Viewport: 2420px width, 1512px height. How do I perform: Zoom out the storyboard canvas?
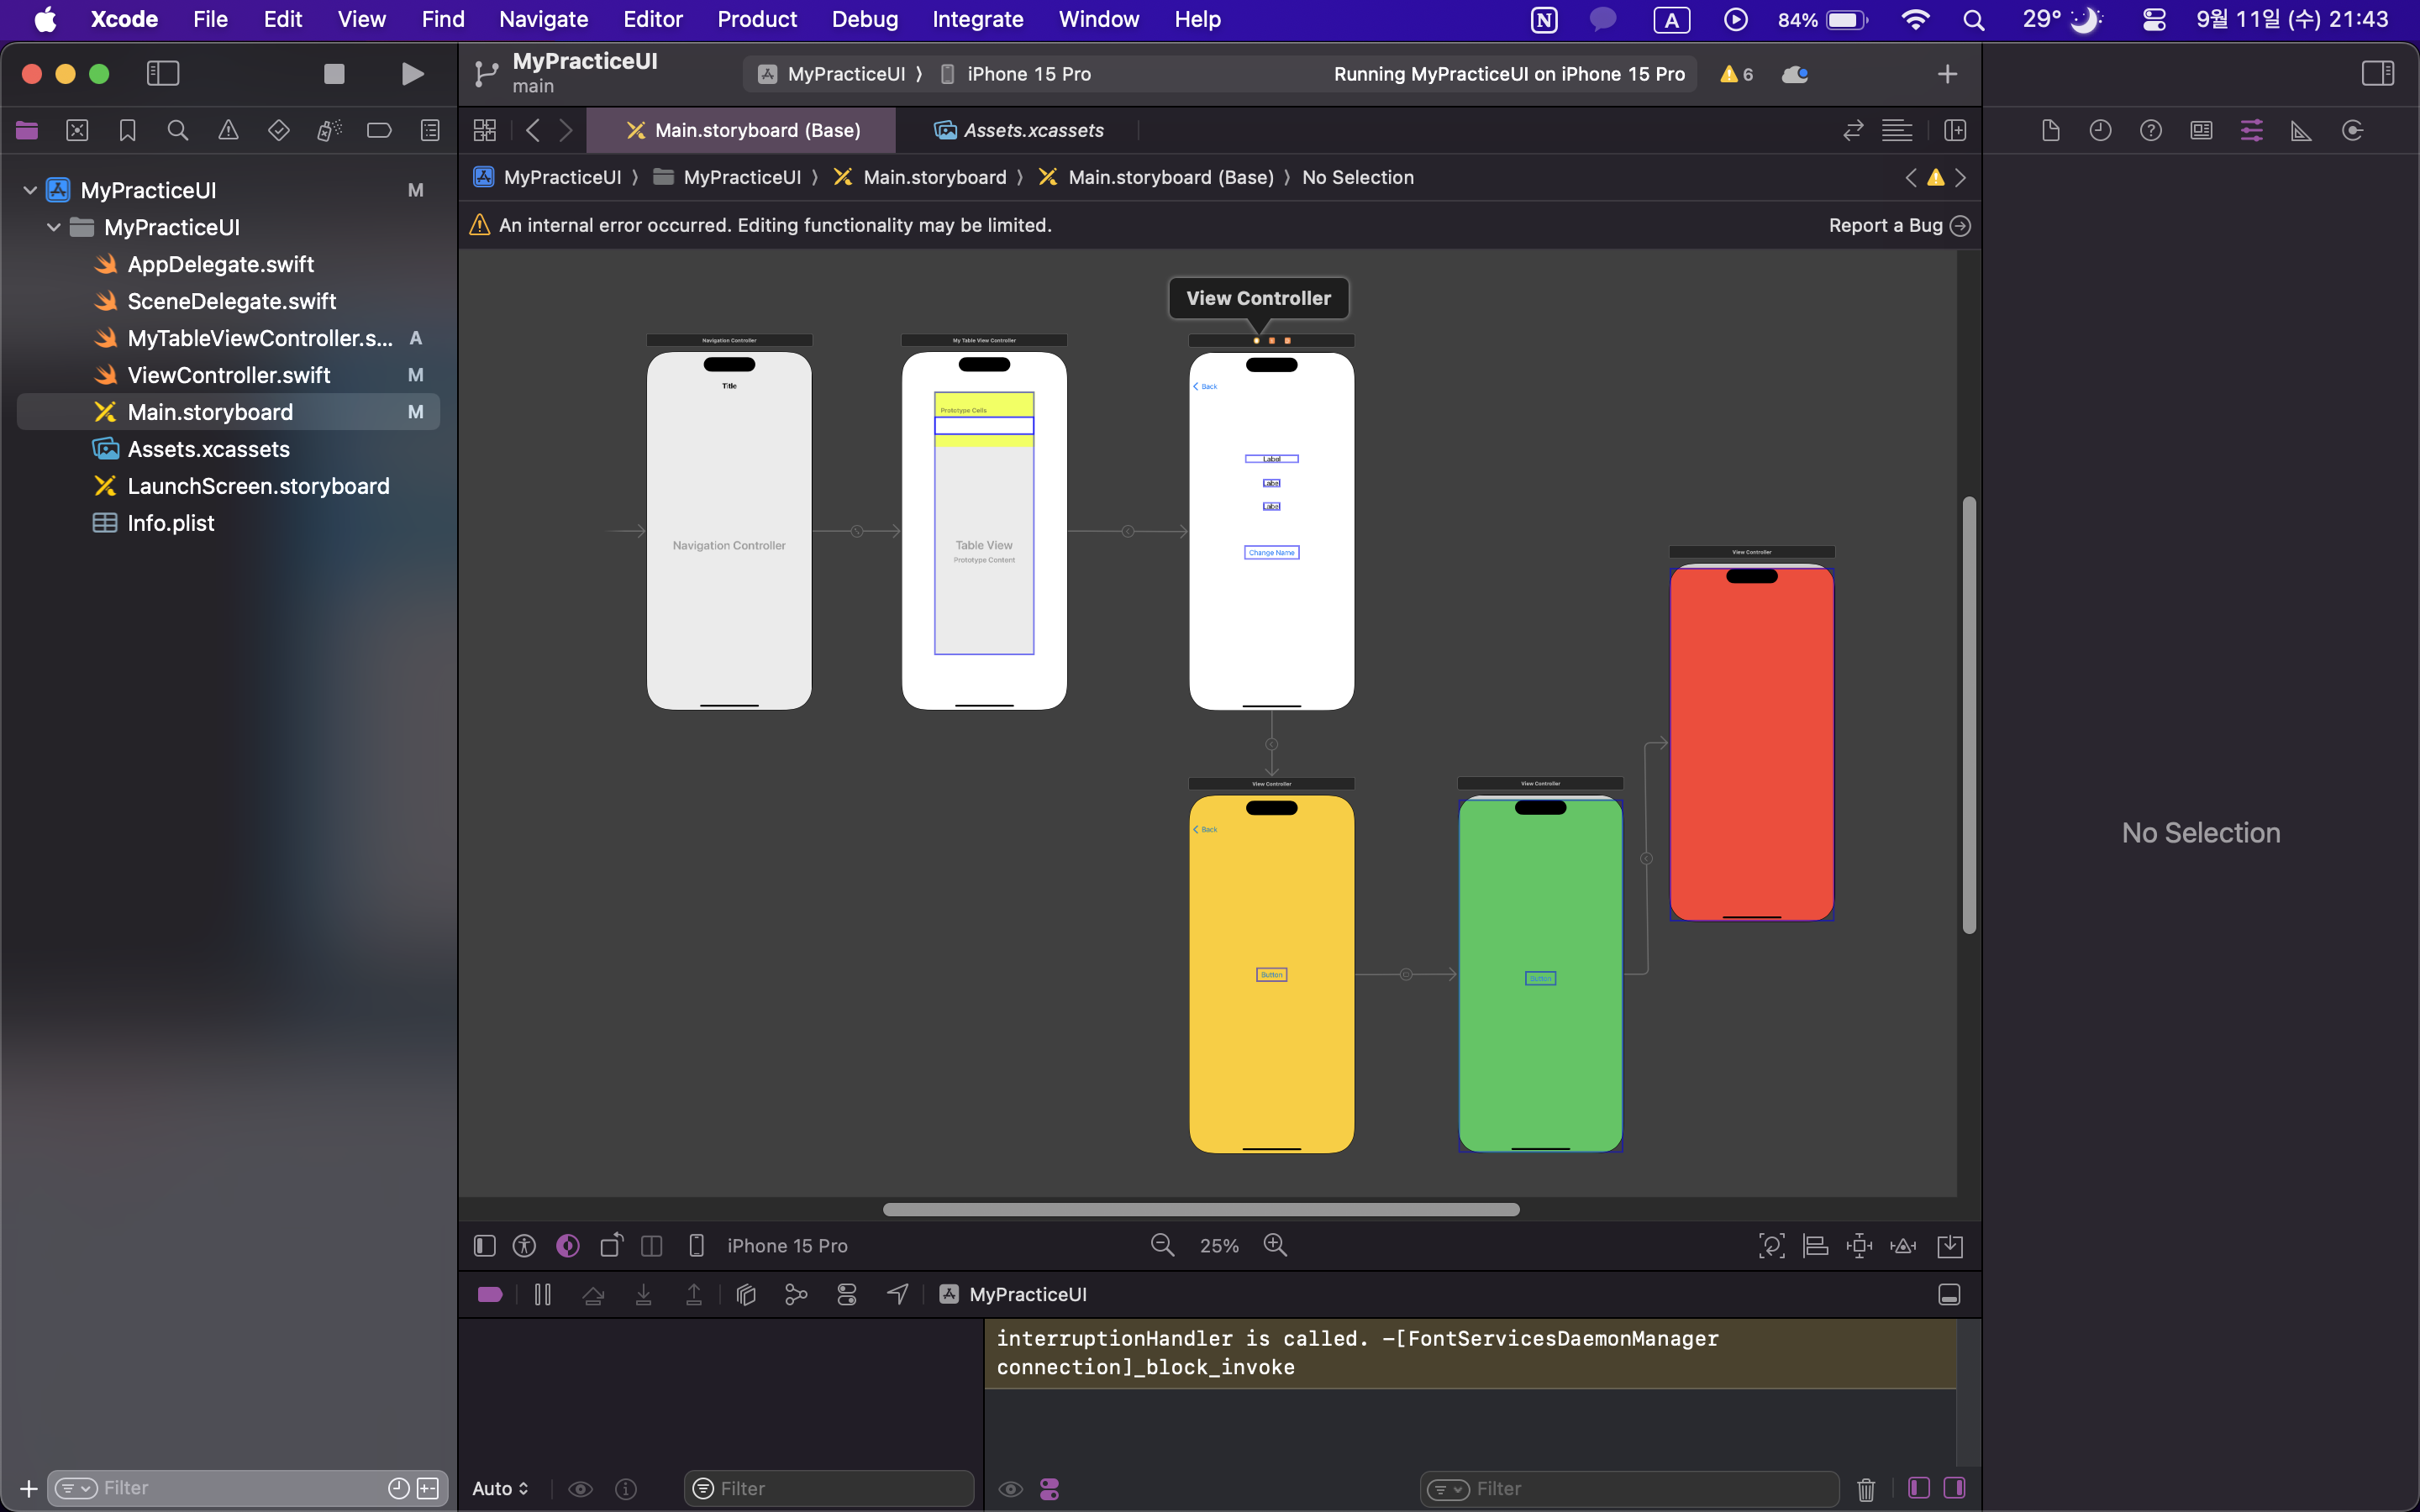(1162, 1245)
